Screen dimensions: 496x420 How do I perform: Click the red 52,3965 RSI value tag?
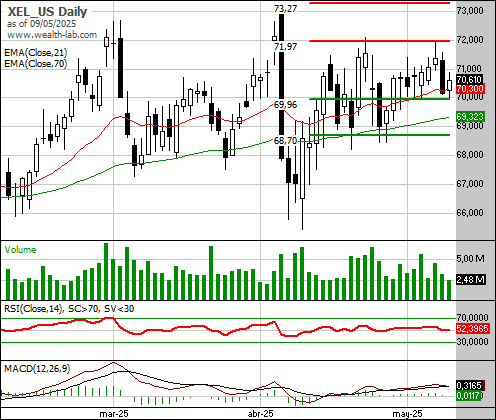473,329
